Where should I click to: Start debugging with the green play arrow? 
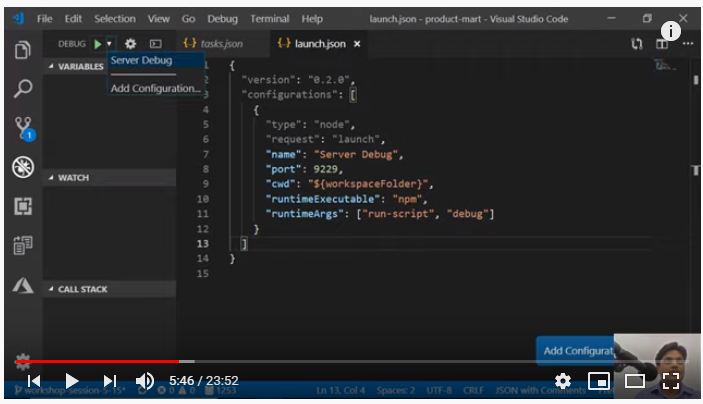pyautogui.click(x=97, y=44)
